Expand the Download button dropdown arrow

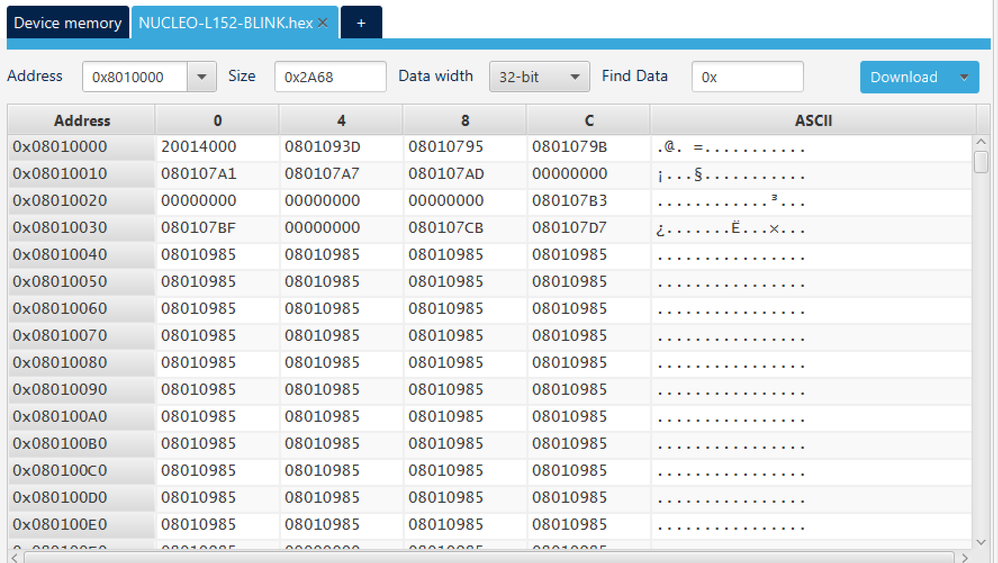point(964,77)
